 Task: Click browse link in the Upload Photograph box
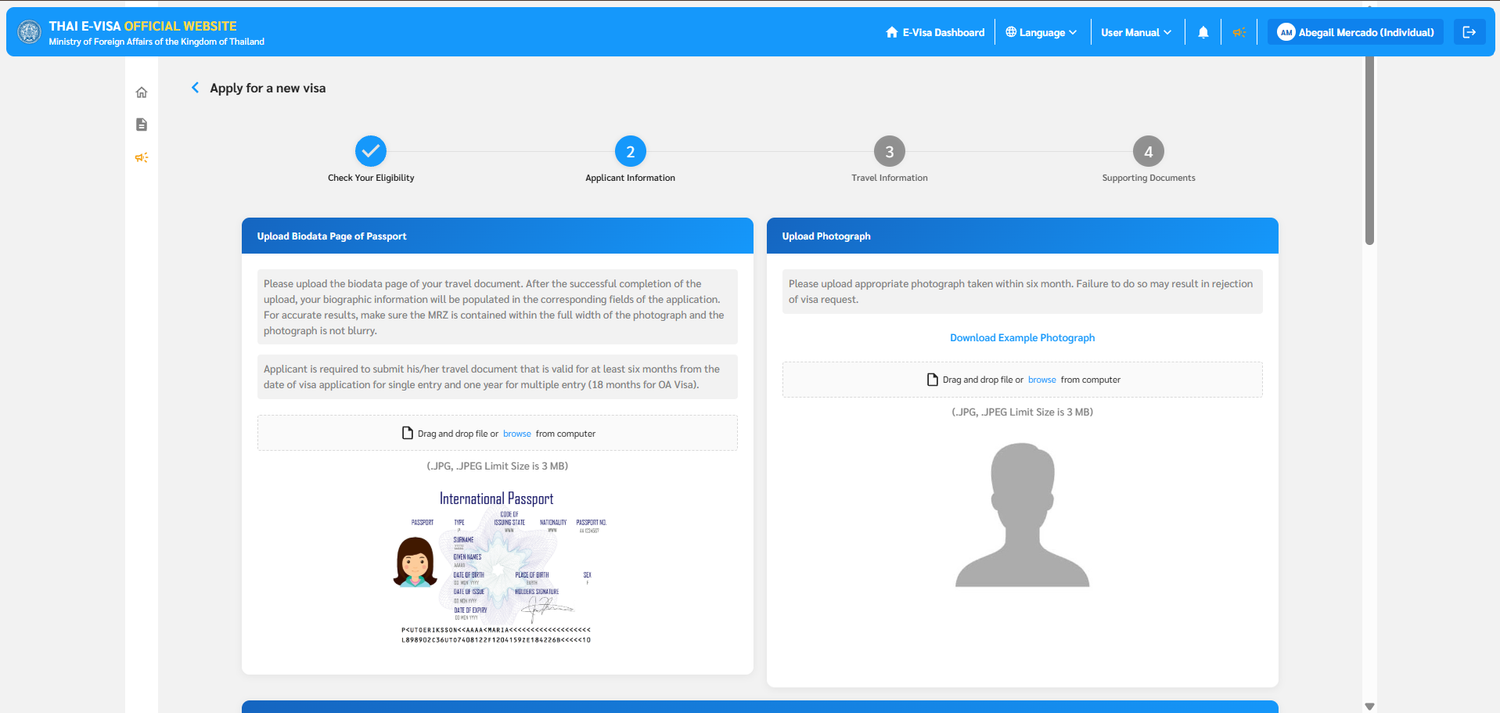pyautogui.click(x=1042, y=380)
